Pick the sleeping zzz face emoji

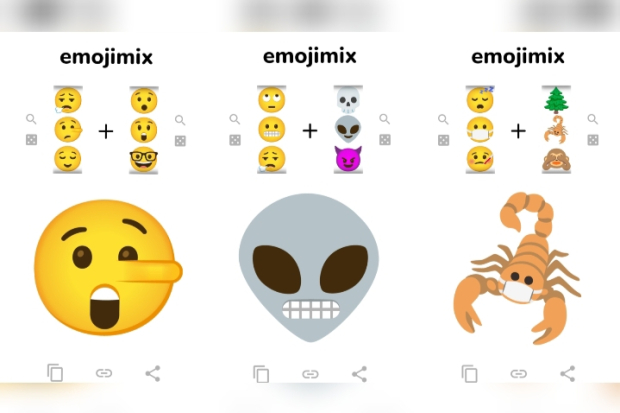[480, 100]
